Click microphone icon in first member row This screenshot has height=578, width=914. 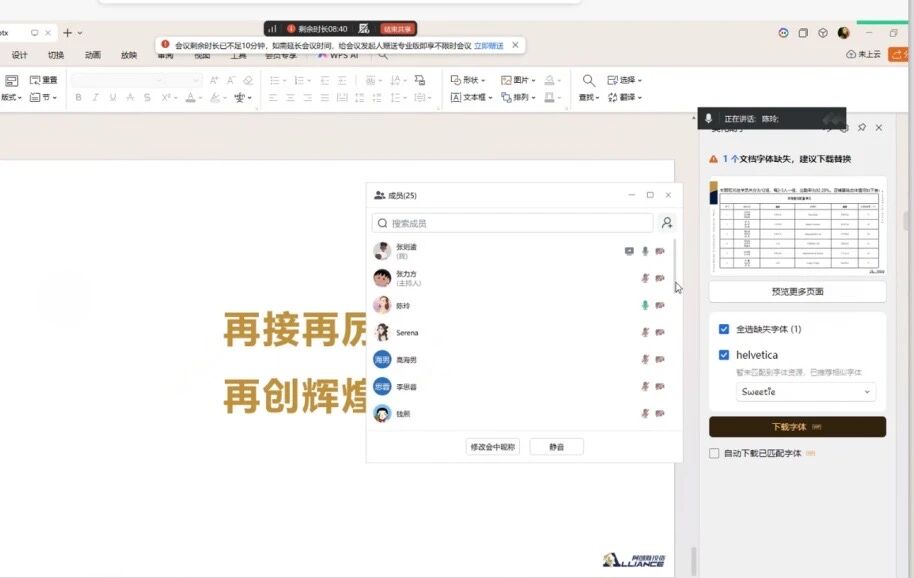tap(645, 251)
